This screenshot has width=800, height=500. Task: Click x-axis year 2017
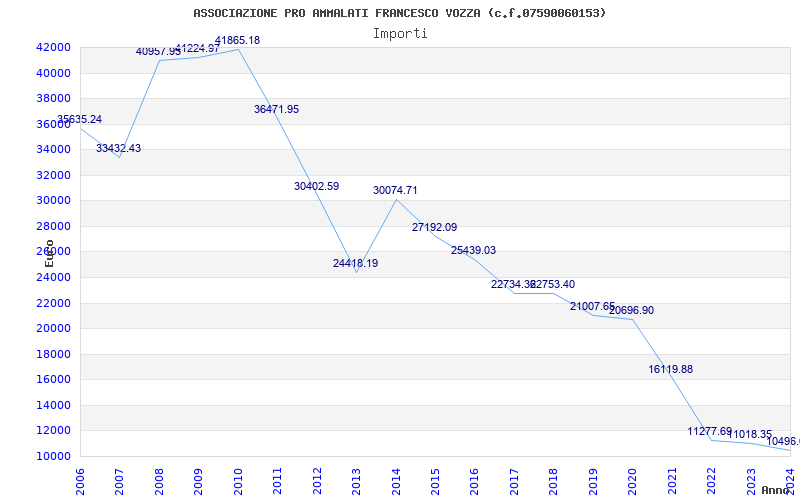tap(514, 482)
